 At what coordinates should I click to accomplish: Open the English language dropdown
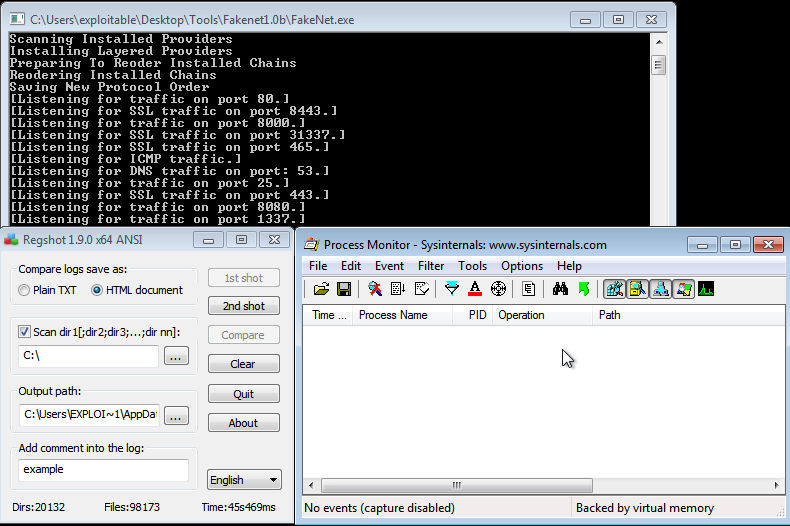[x=244, y=480]
